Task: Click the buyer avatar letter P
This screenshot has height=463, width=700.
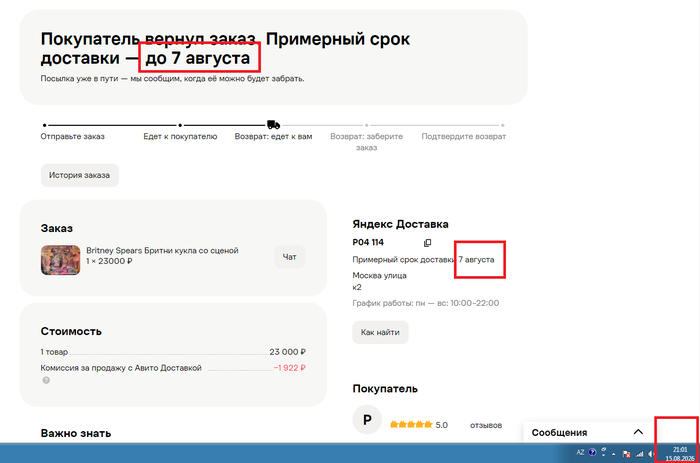Action: (x=367, y=420)
